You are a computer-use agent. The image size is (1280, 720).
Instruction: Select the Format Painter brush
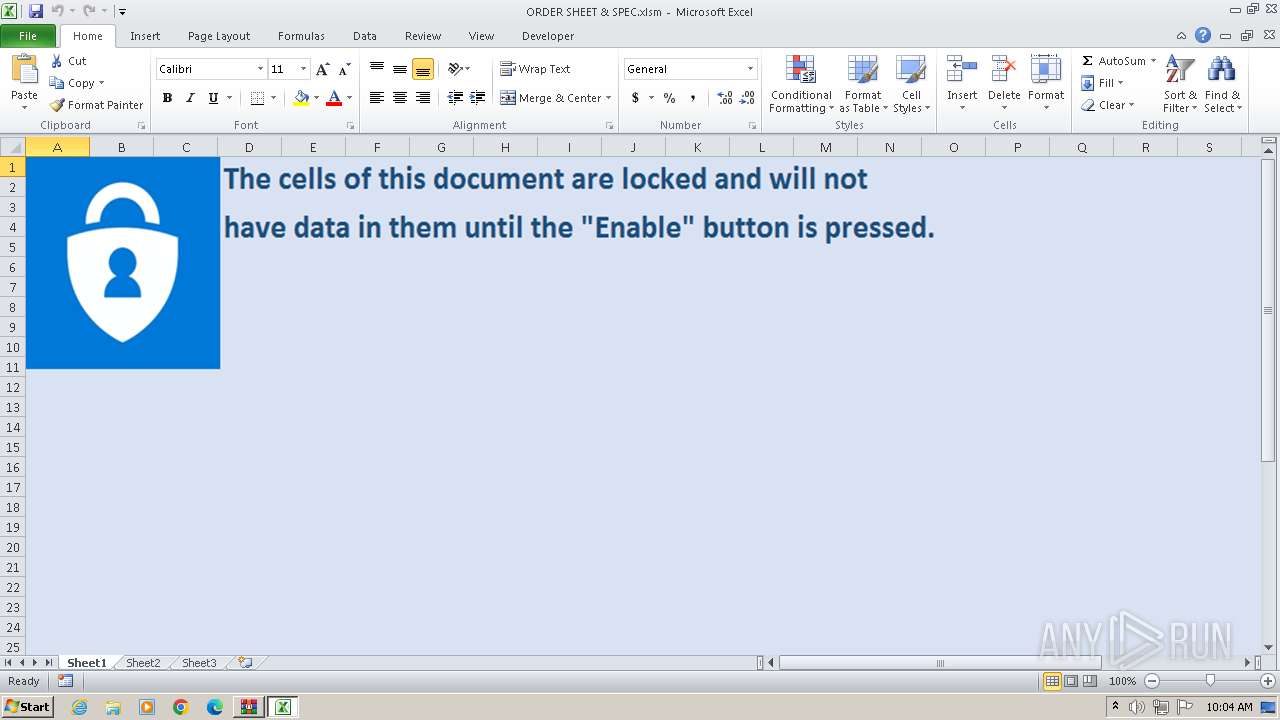coord(96,105)
